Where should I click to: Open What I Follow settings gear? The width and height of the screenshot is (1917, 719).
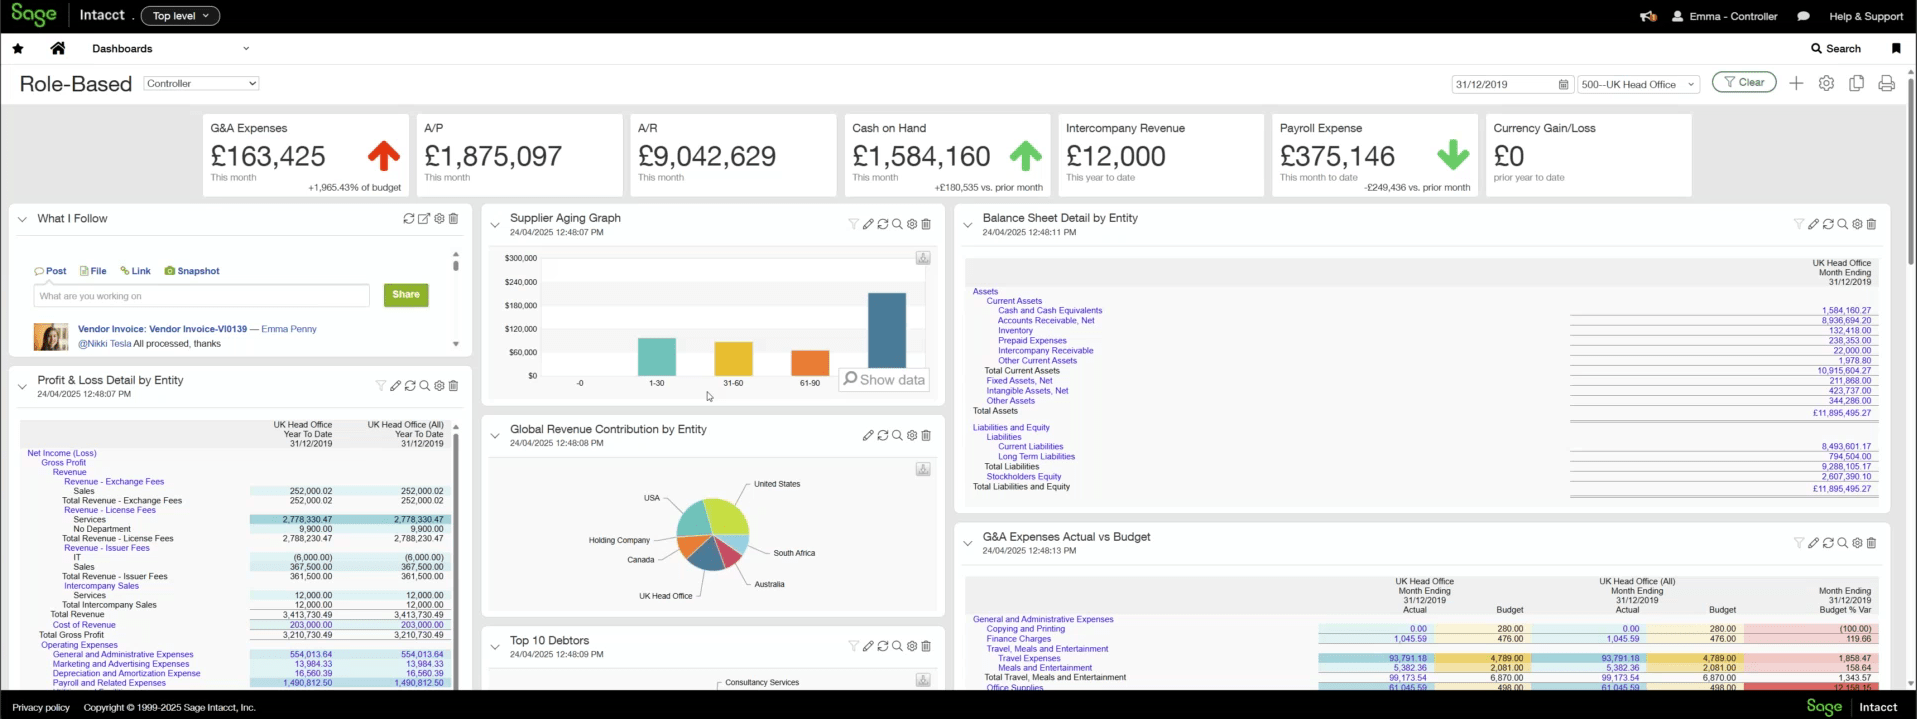pos(439,218)
